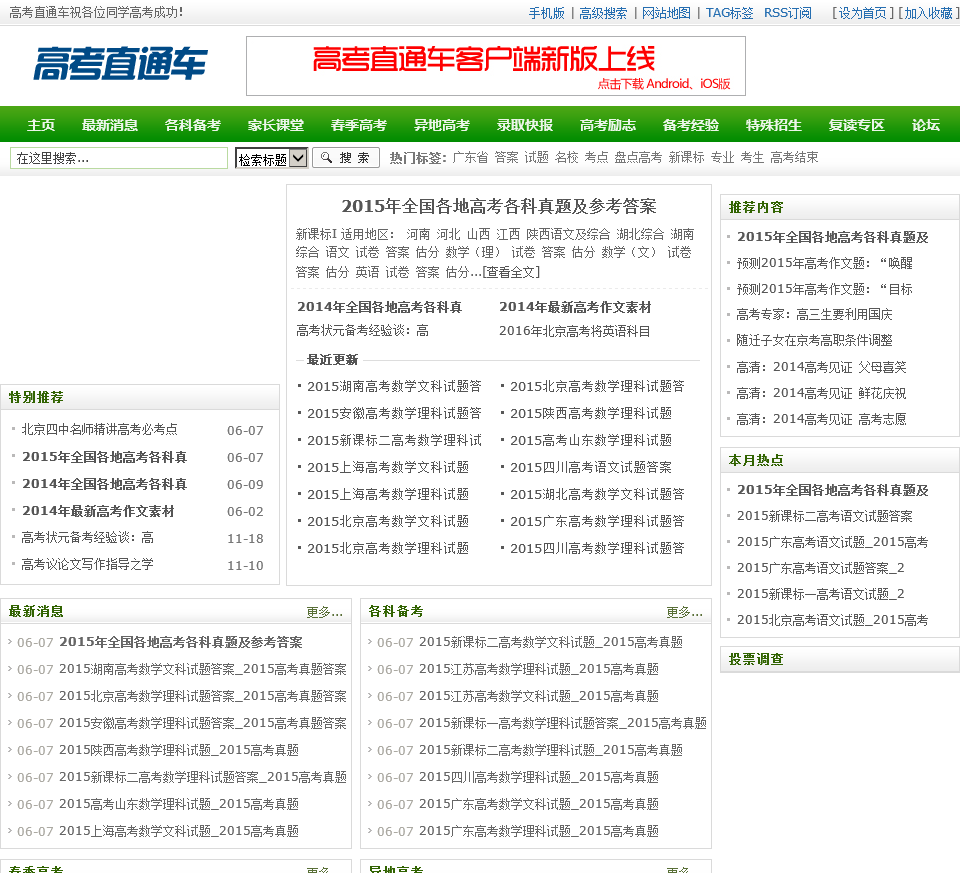The image size is (960, 873).
Task: Click 06-09 date in 特别推荐 list
Action: click(245, 484)
